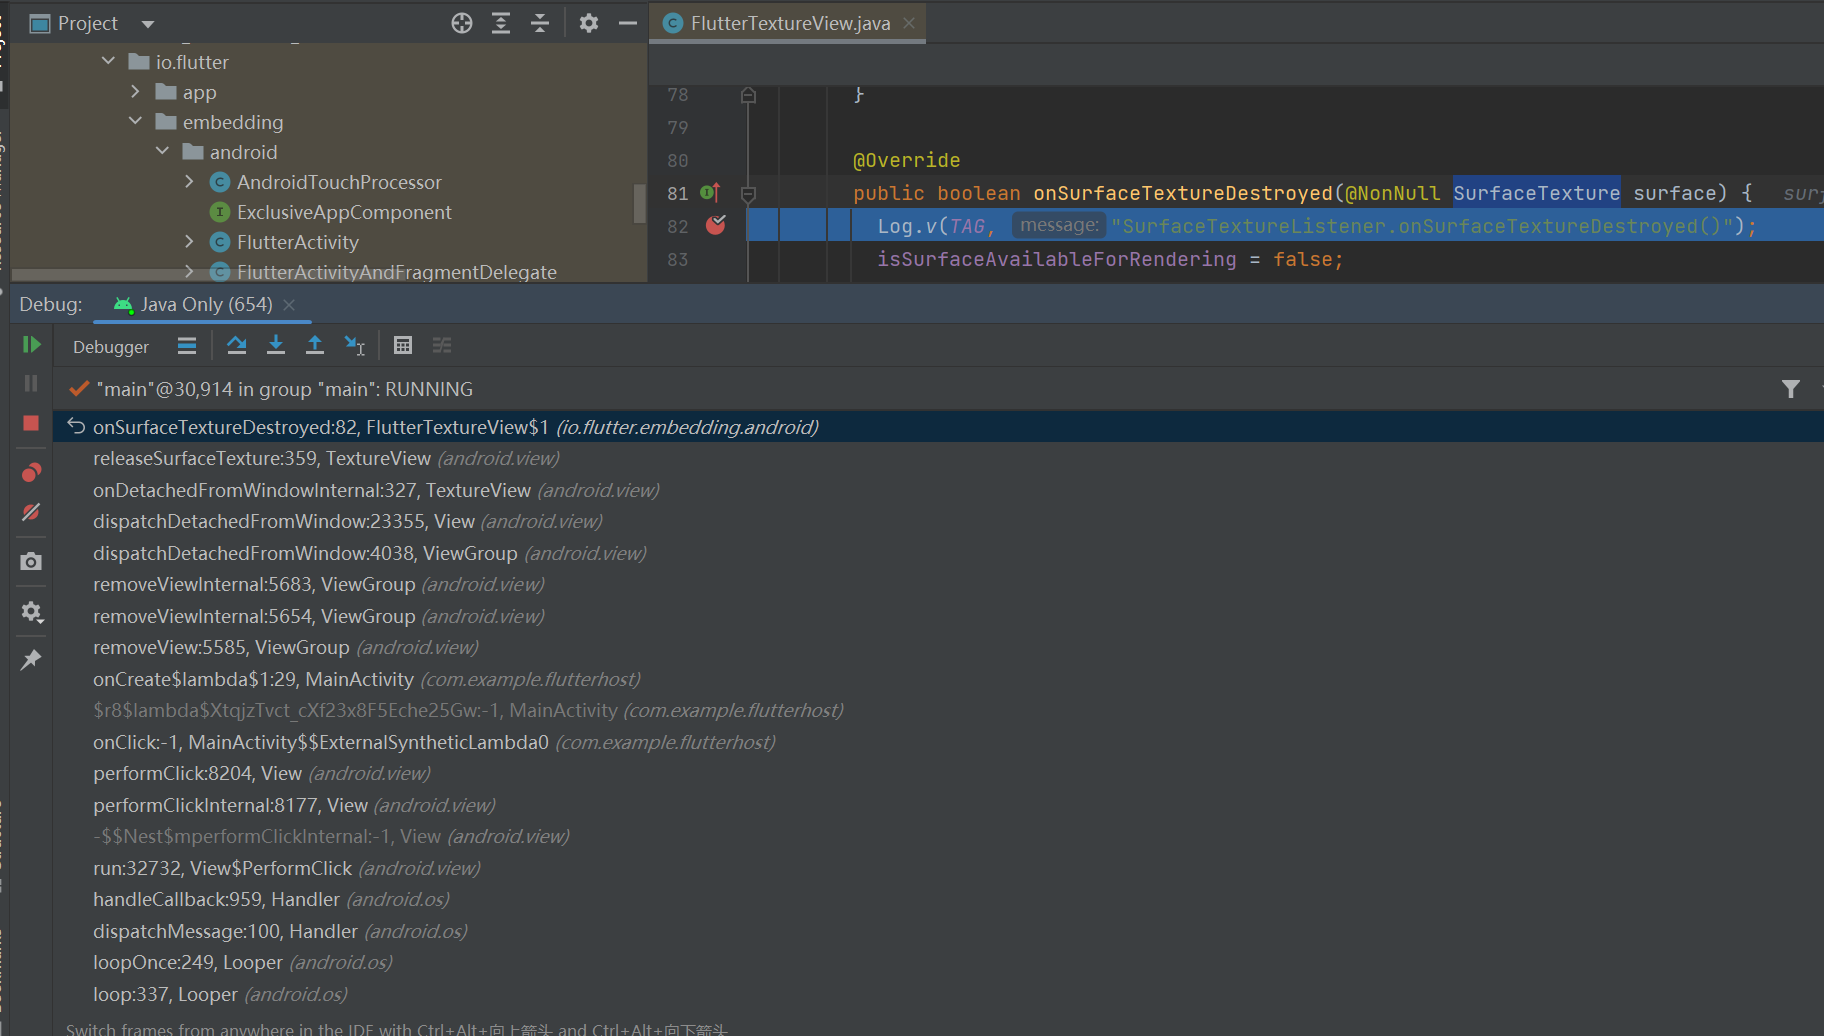Open Evaluate Expression calculator
This screenshot has width=1824, height=1036.
pyautogui.click(x=403, y=346)
